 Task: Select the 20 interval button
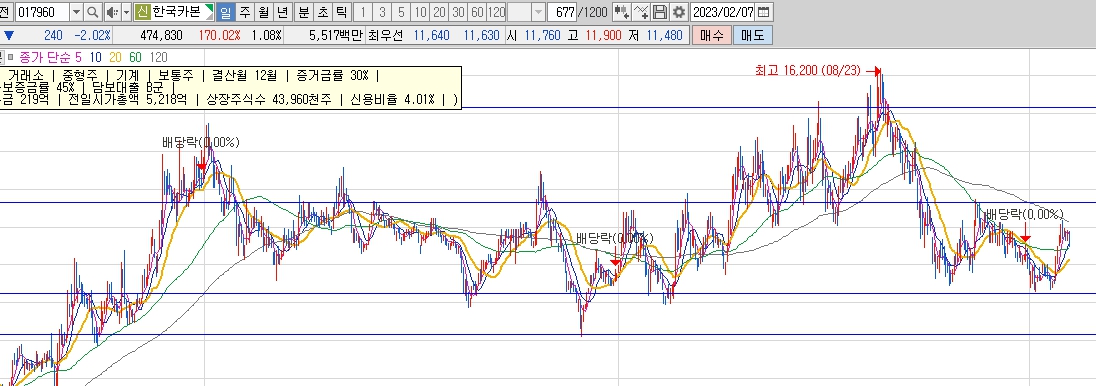pyautogui.click(x=439, y=12)
